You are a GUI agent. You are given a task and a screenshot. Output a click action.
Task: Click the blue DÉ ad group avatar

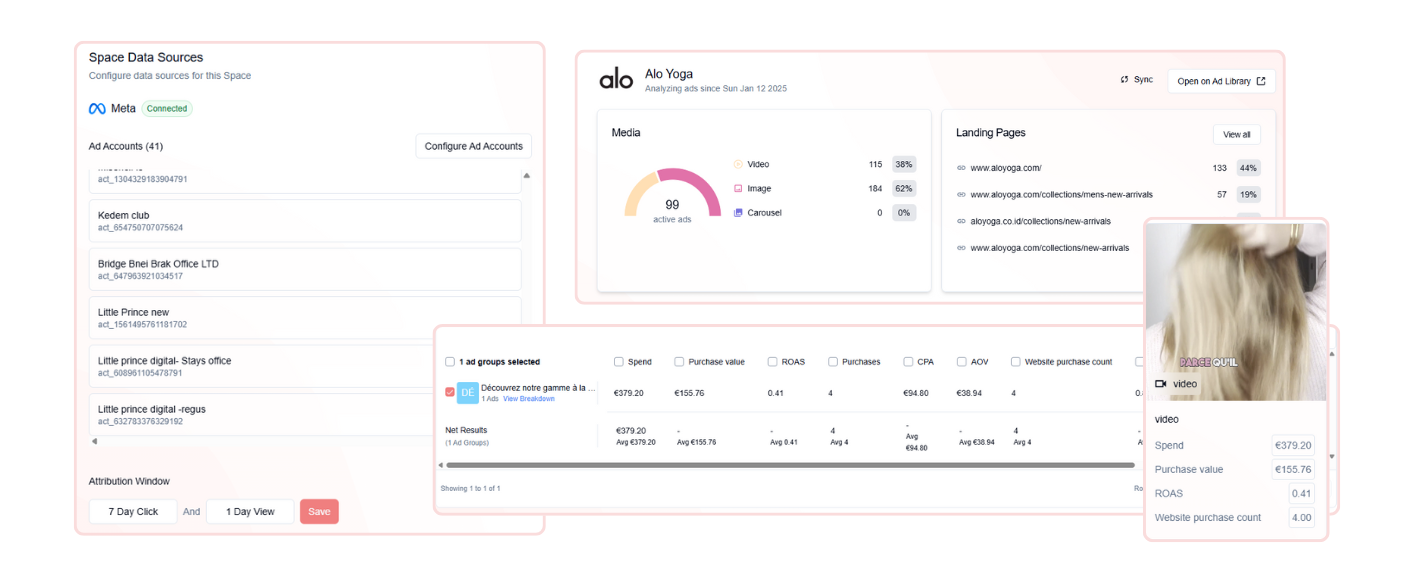(467, 393)
